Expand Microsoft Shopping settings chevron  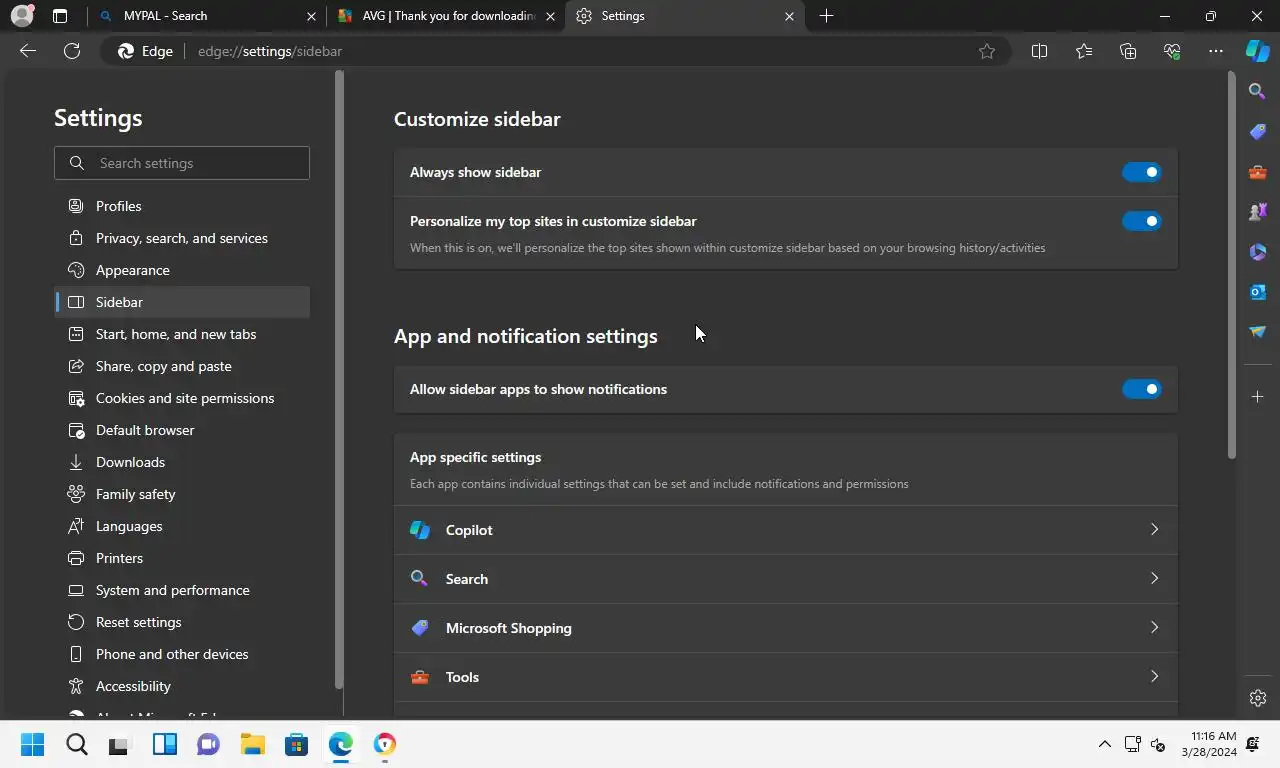tap(1154, 627)
